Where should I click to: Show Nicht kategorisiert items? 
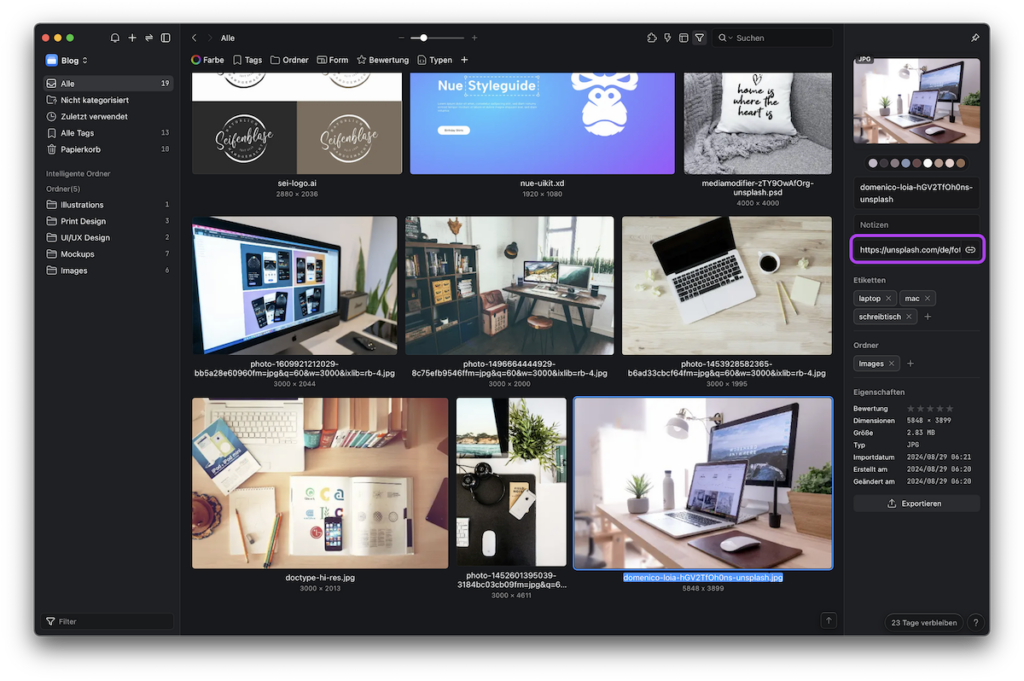(x=108, y=100)
